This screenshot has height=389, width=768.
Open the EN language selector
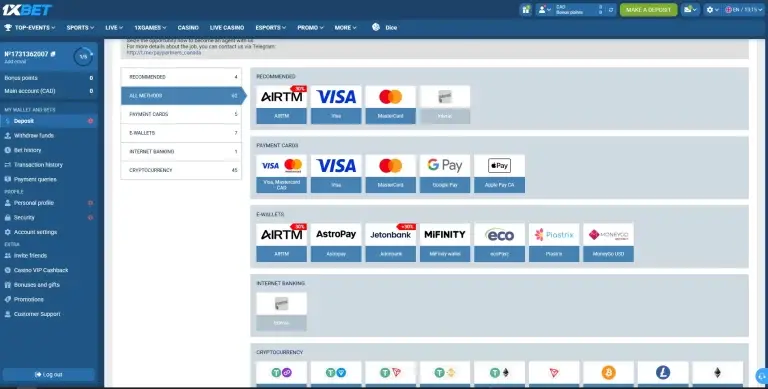(x=744, y=10)
